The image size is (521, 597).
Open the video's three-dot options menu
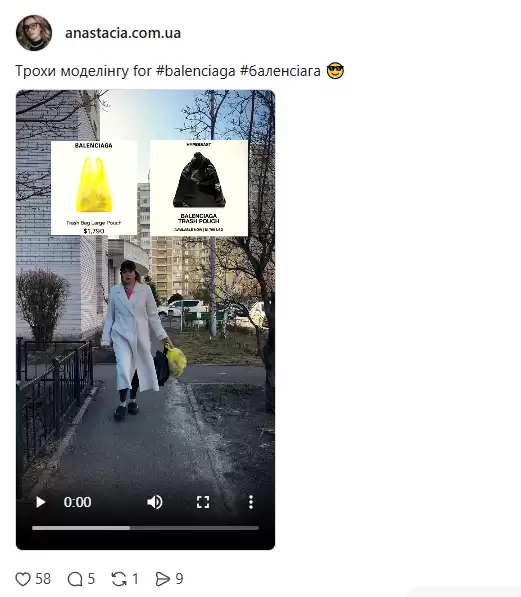pyautogui.click(x=251, y=502)
